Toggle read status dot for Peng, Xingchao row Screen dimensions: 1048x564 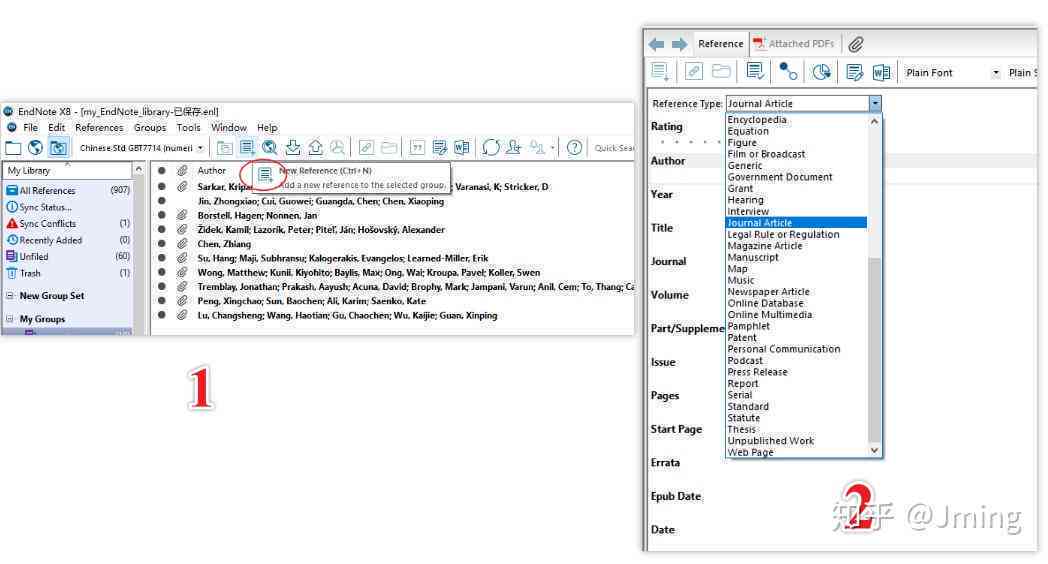[x=162, y=301]
